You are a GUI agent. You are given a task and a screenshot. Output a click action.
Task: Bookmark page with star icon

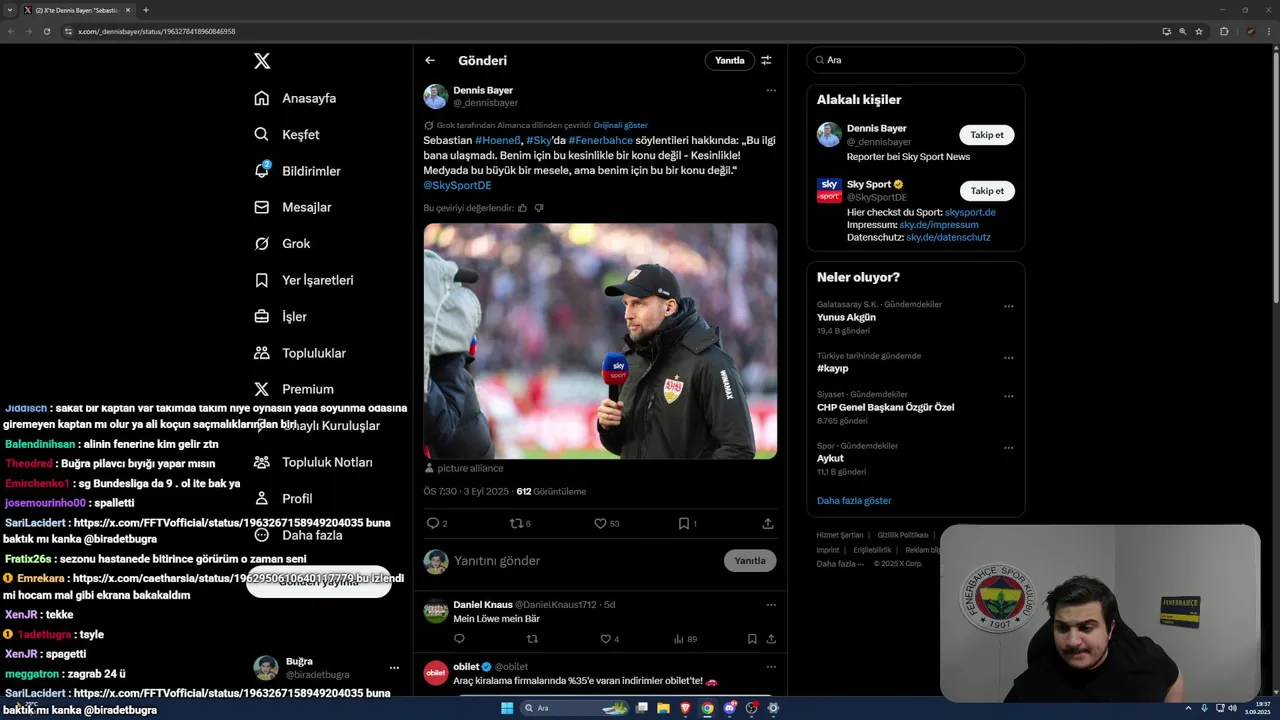[1199, 31]
